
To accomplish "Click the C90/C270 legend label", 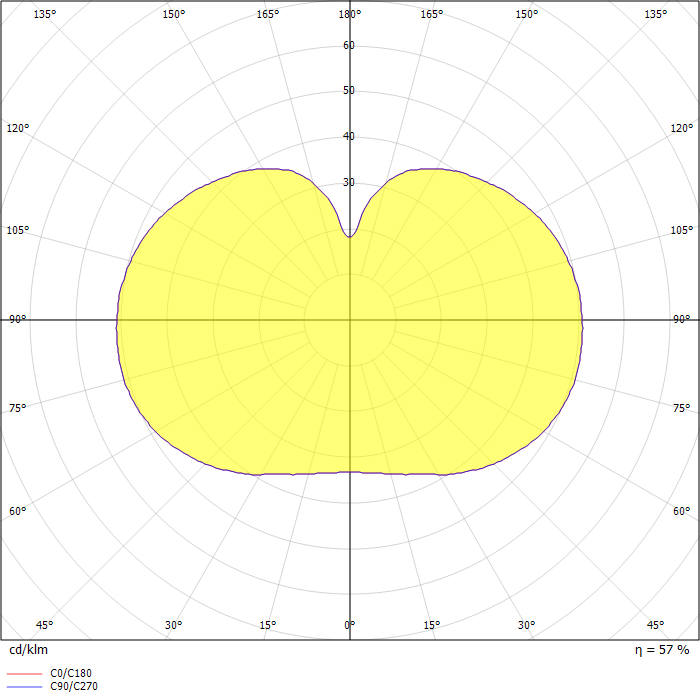I will 74,686.
